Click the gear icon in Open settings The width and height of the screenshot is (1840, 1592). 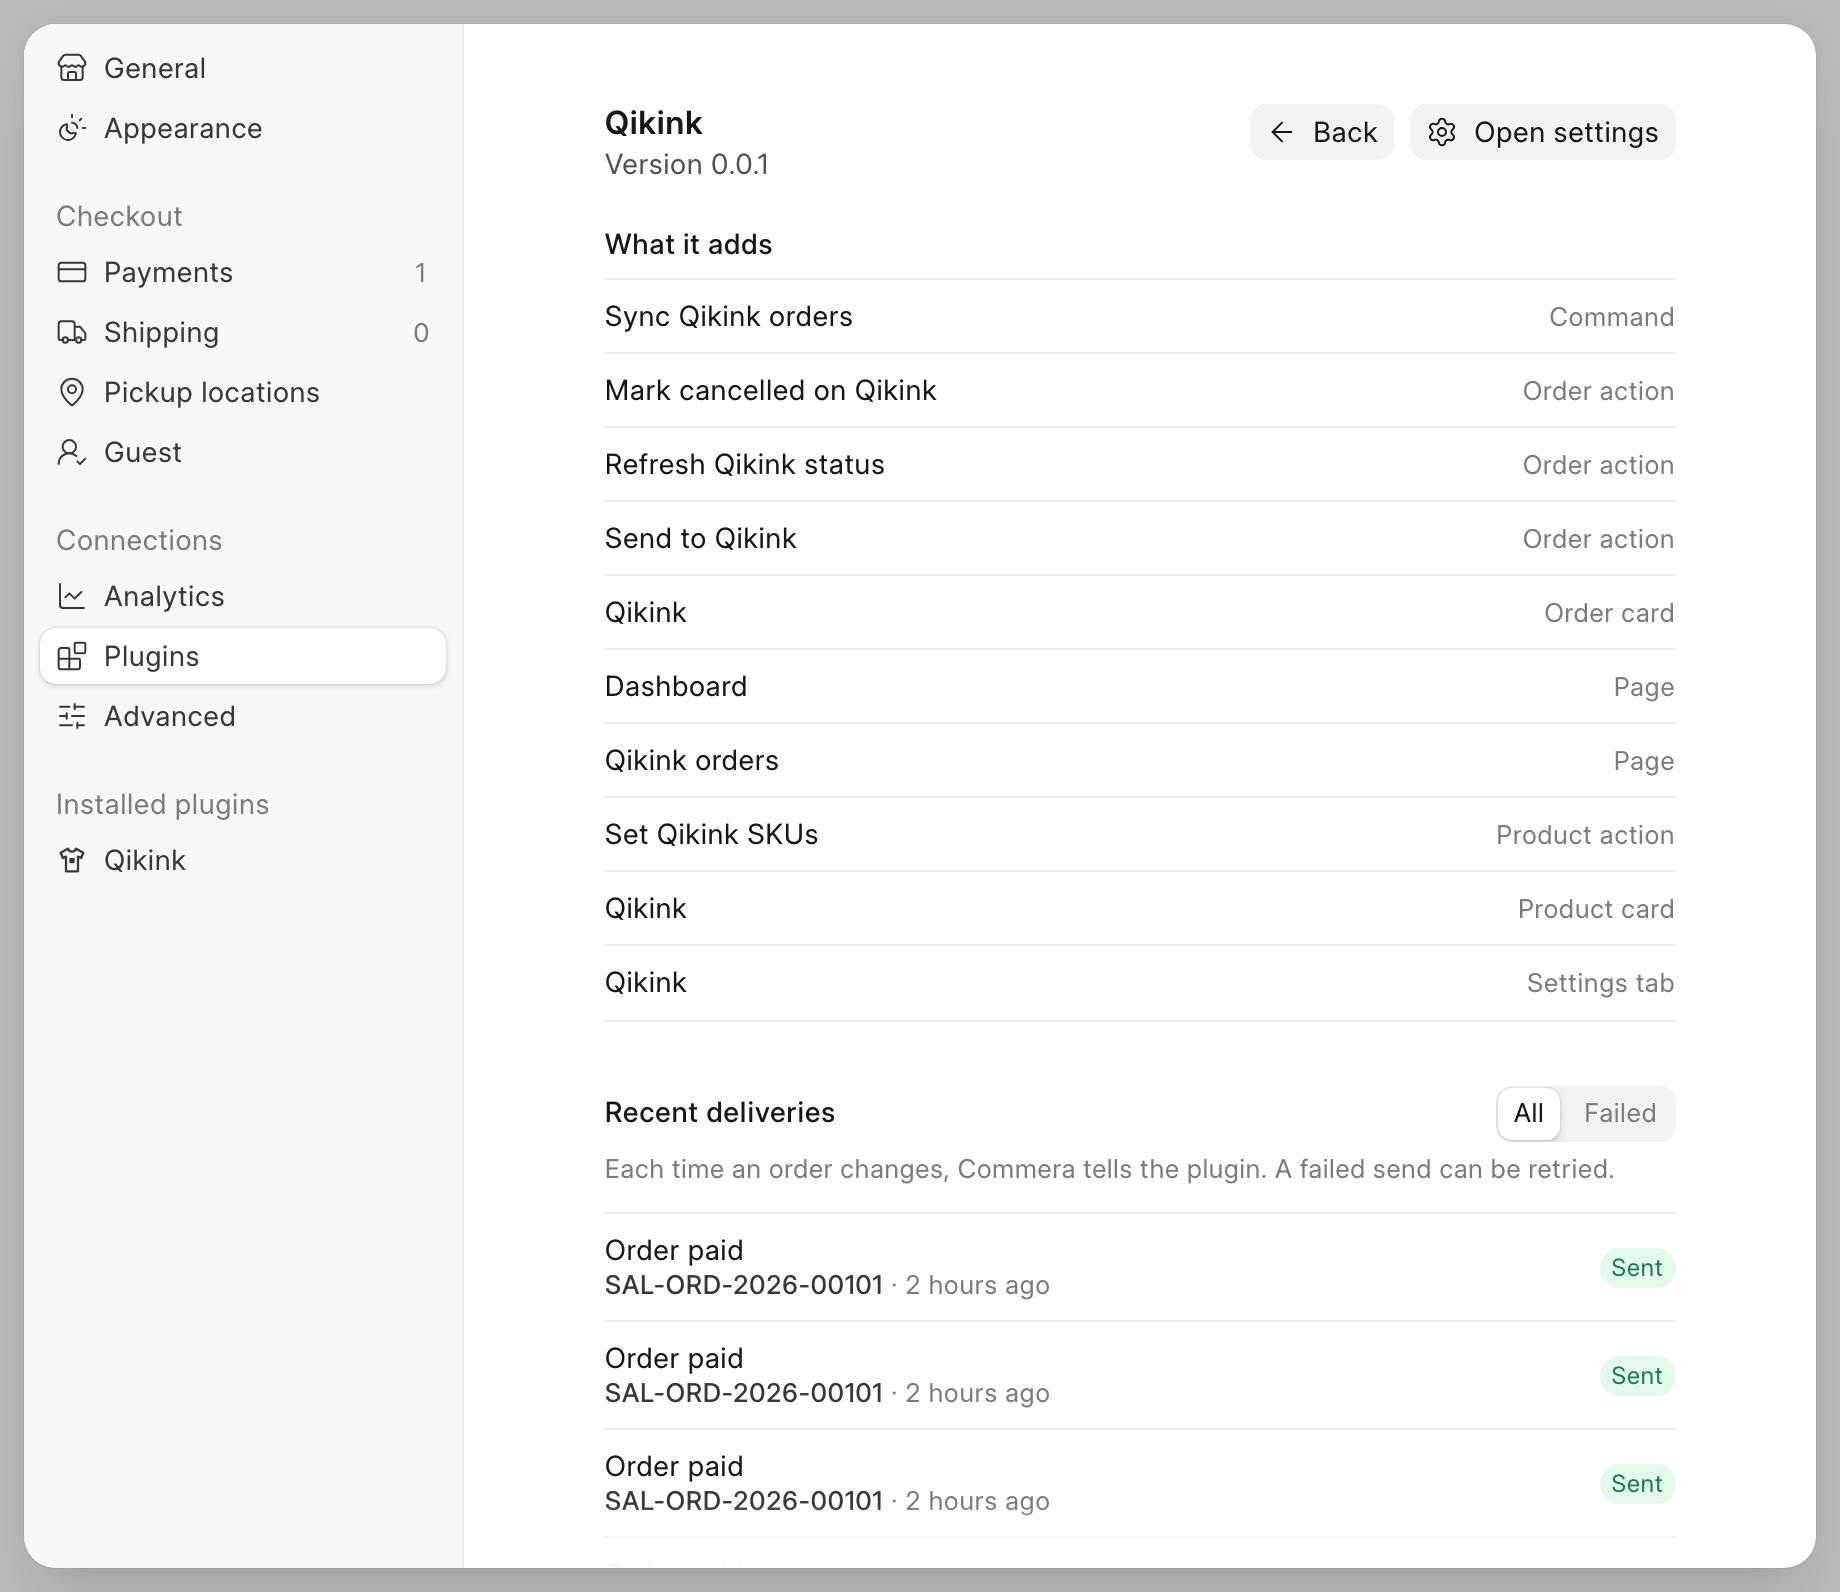(1442, 132)
